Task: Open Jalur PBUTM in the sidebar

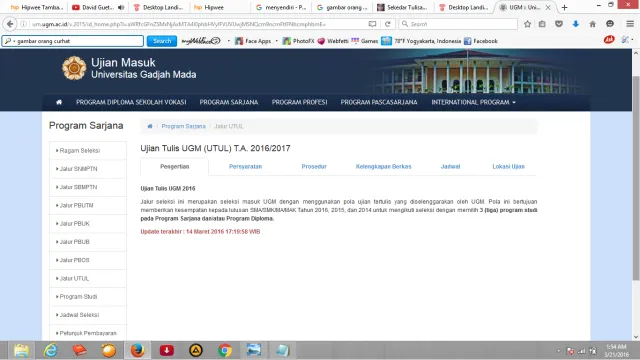Action: 88,205
